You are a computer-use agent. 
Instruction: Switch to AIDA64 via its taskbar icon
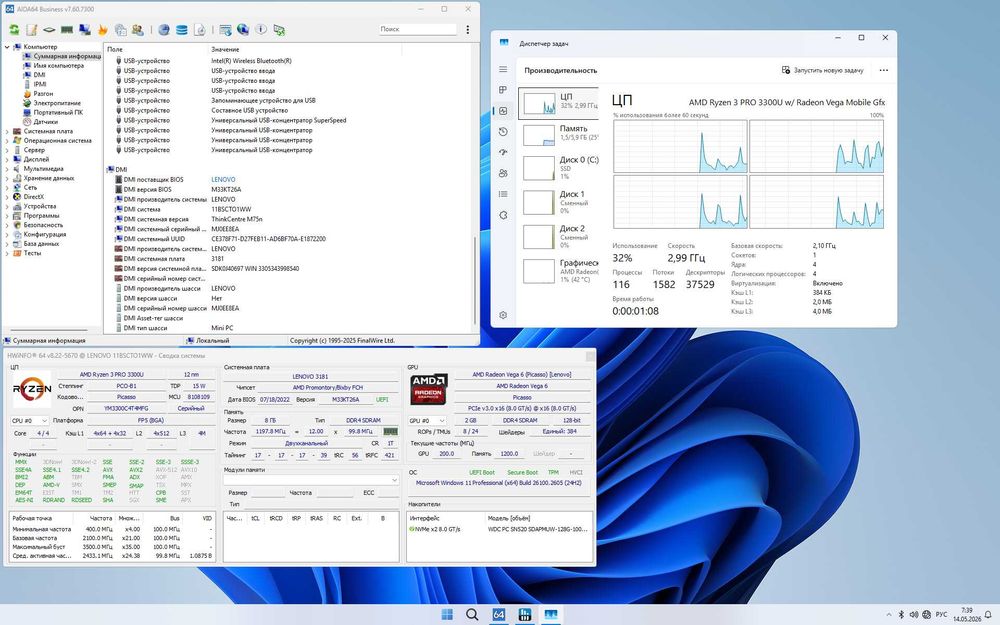click(499, 614)
